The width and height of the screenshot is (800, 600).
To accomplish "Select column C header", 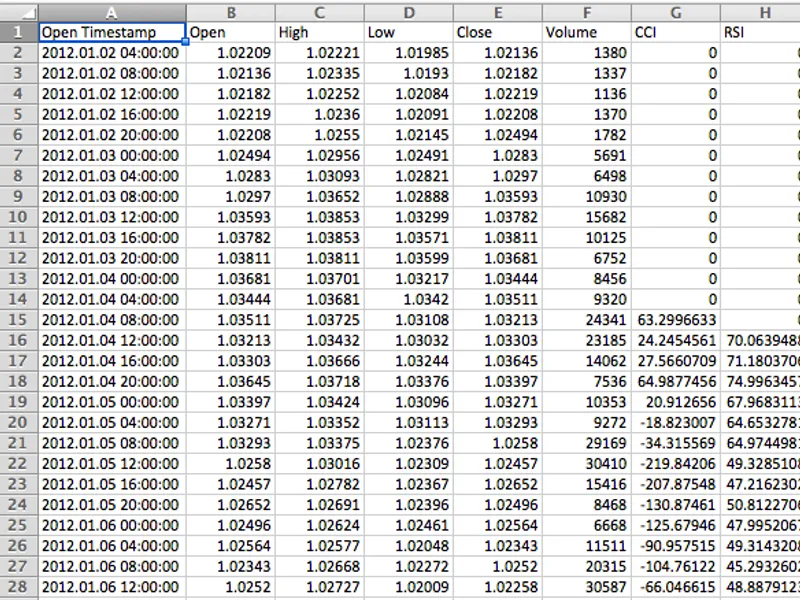I will pos(320,12).
